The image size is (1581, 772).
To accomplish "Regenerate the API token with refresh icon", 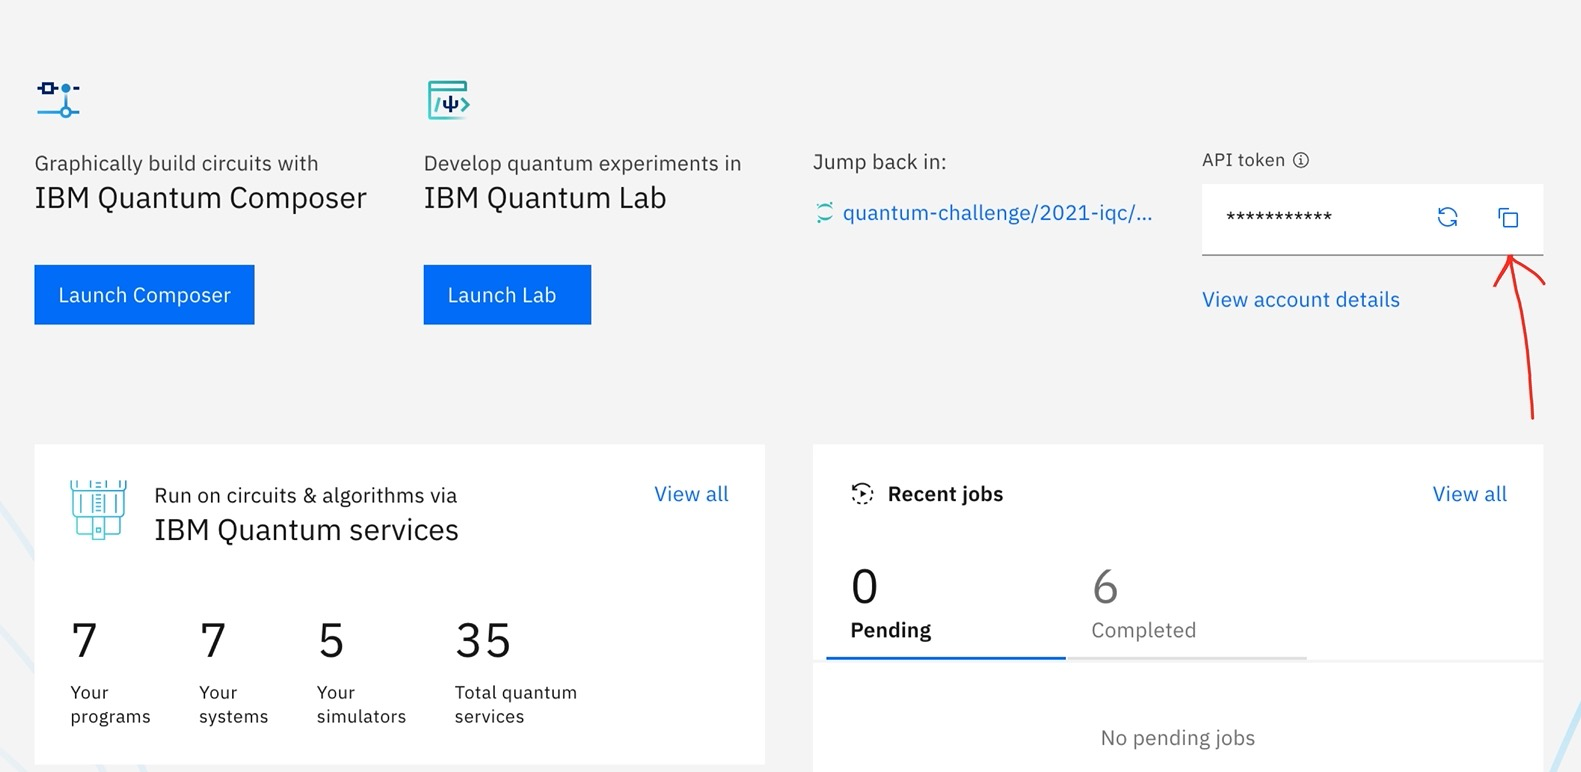I will pyautogui.click(x=1447, y=218).
